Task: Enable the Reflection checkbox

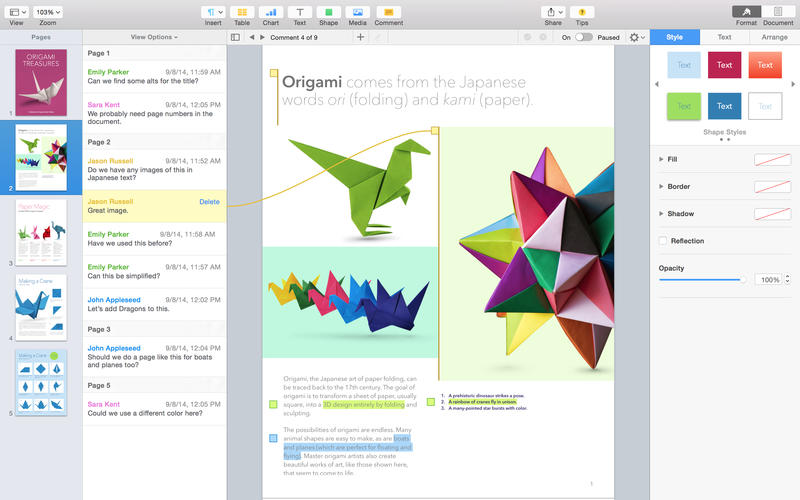Action: point(663,241)
